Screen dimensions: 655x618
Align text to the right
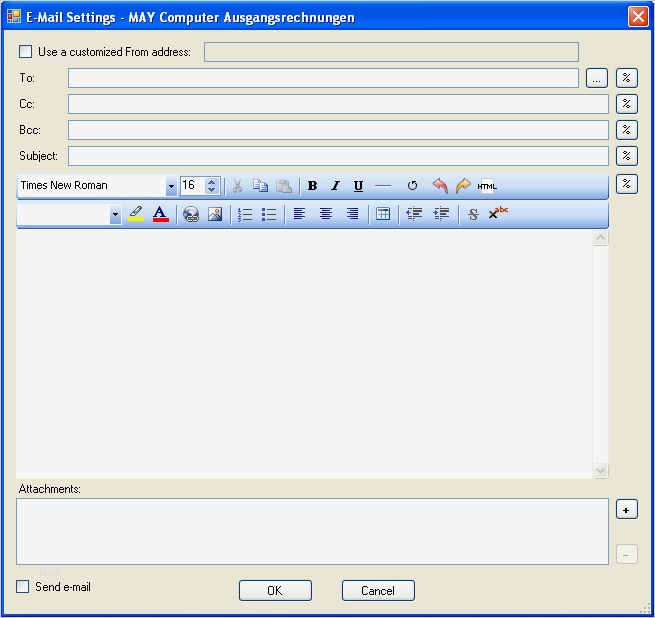pyautogui.click(x=352, y=214)
